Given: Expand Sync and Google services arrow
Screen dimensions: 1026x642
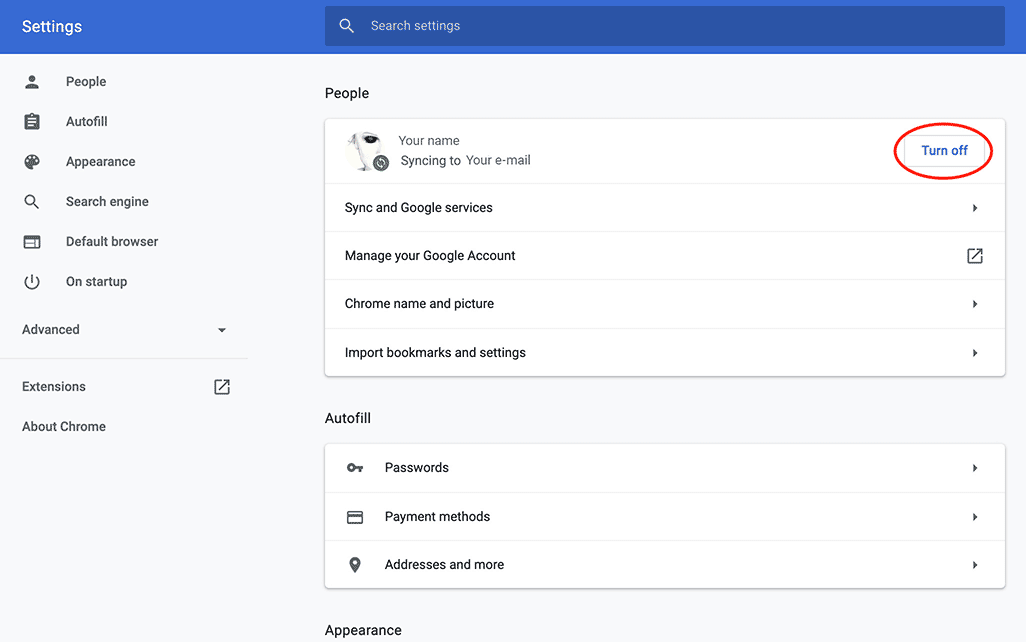Looking at the screenshot, I should coord(975,208).
